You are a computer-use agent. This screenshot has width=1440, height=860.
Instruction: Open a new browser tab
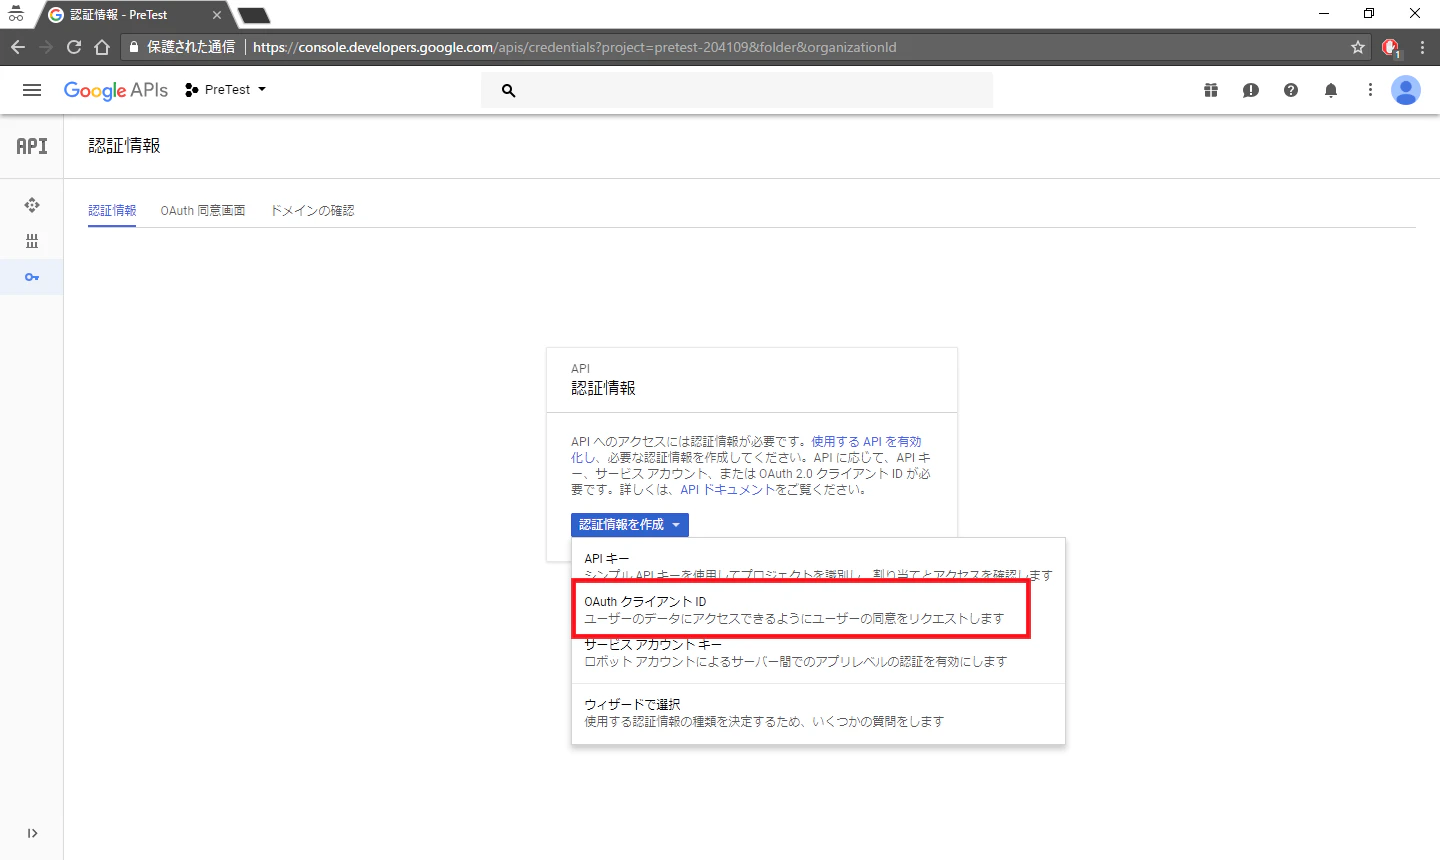click(x=253, y=15)
